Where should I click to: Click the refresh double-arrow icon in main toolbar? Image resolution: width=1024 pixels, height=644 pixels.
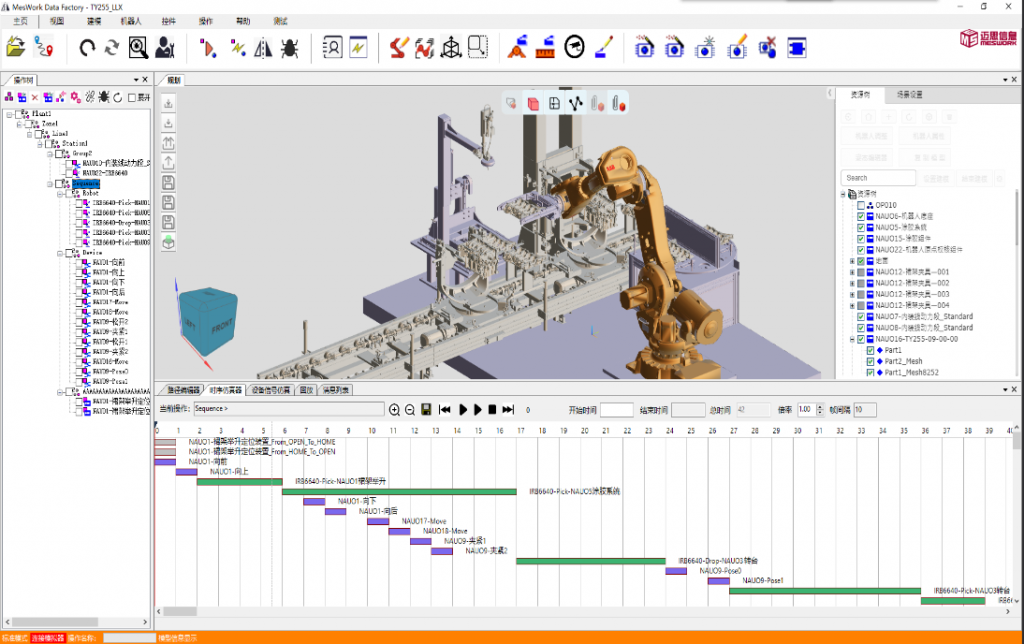[112, 48]
